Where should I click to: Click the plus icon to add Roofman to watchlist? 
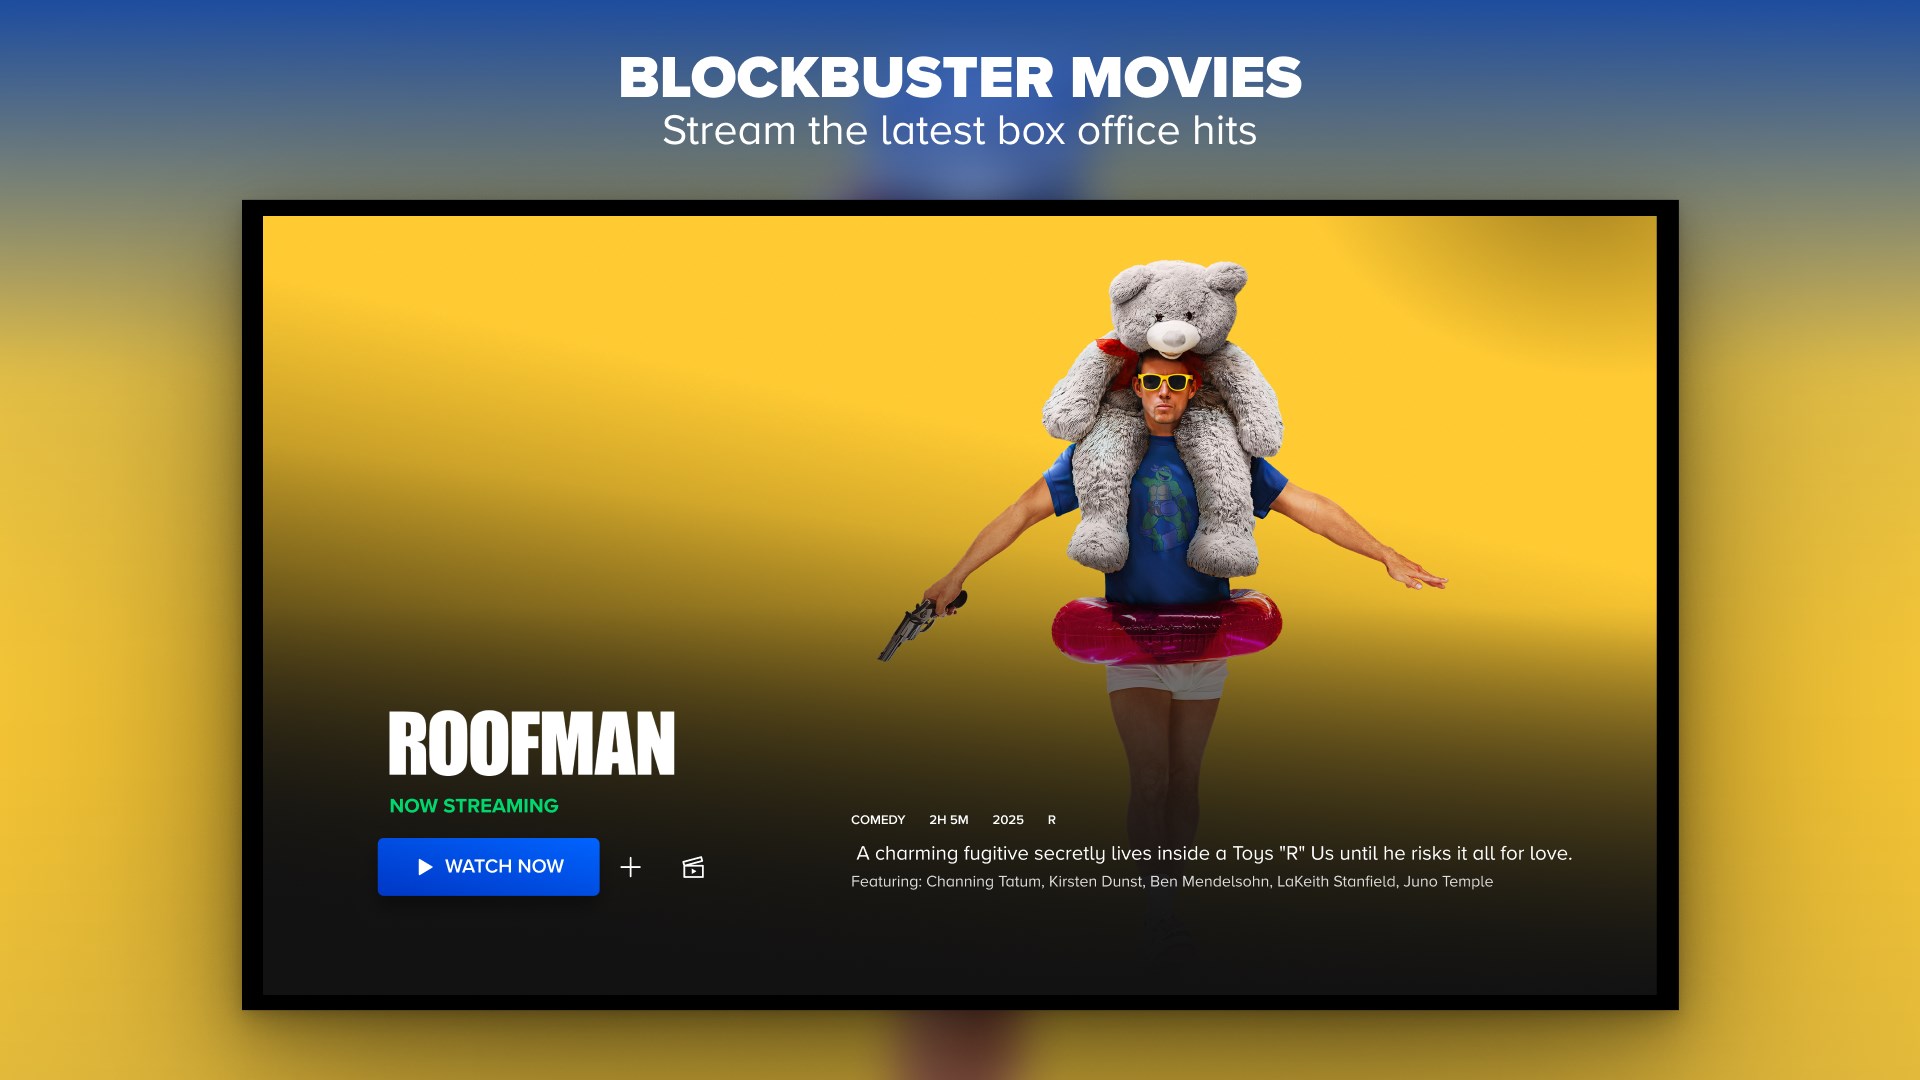tap(631, 867)
